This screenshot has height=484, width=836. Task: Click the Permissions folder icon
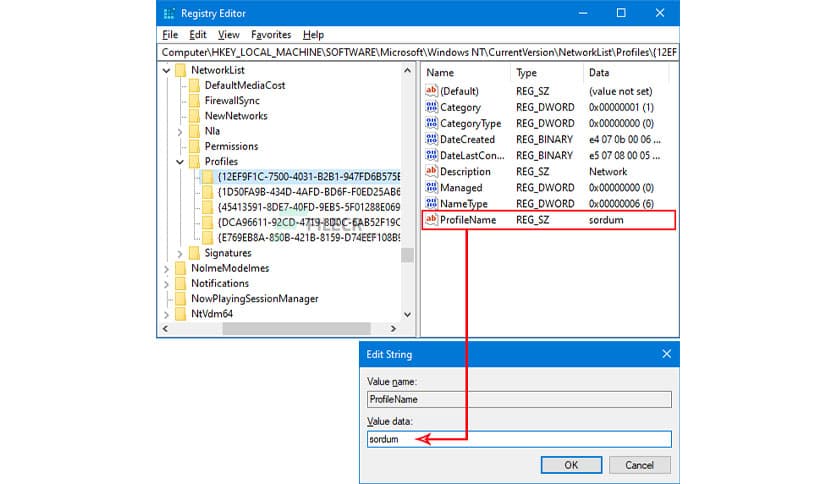point(195,146)
